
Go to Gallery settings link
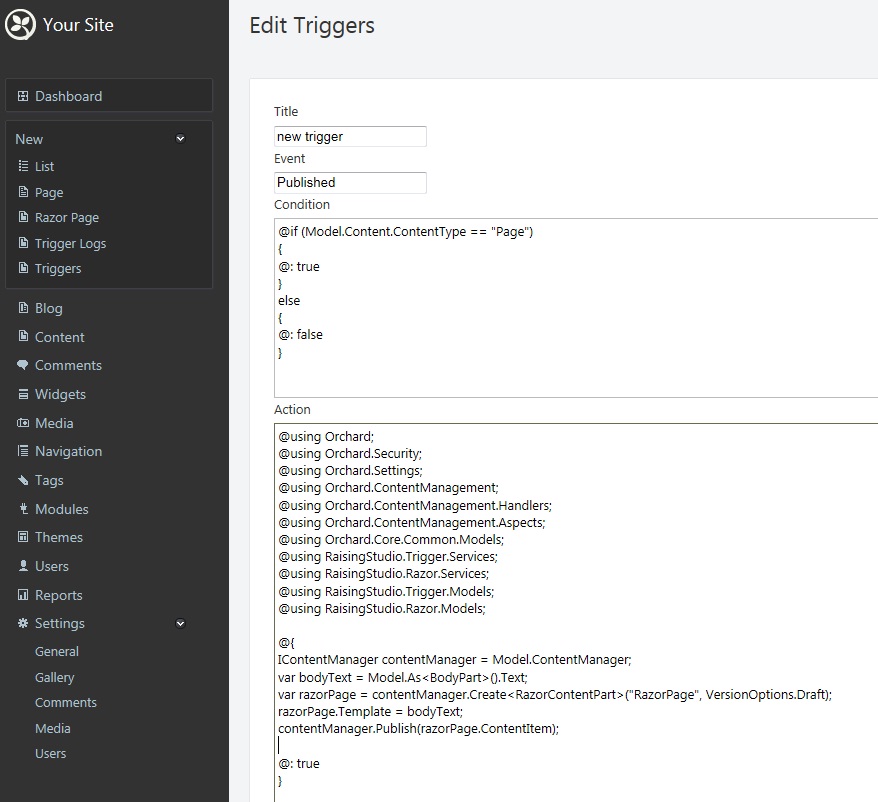pyautogui.click(x=54, y=678)
